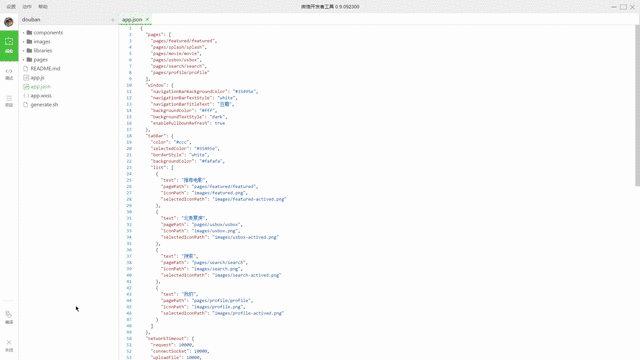Switch to the Debug code-brackets icon
The width and height of the screenshot is (640, 360).
point(9,74)
